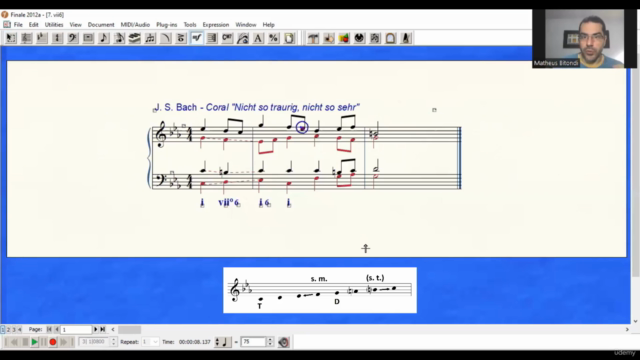Go to the first page button
Screen dimensions: 640x360
tap(49, 329)
